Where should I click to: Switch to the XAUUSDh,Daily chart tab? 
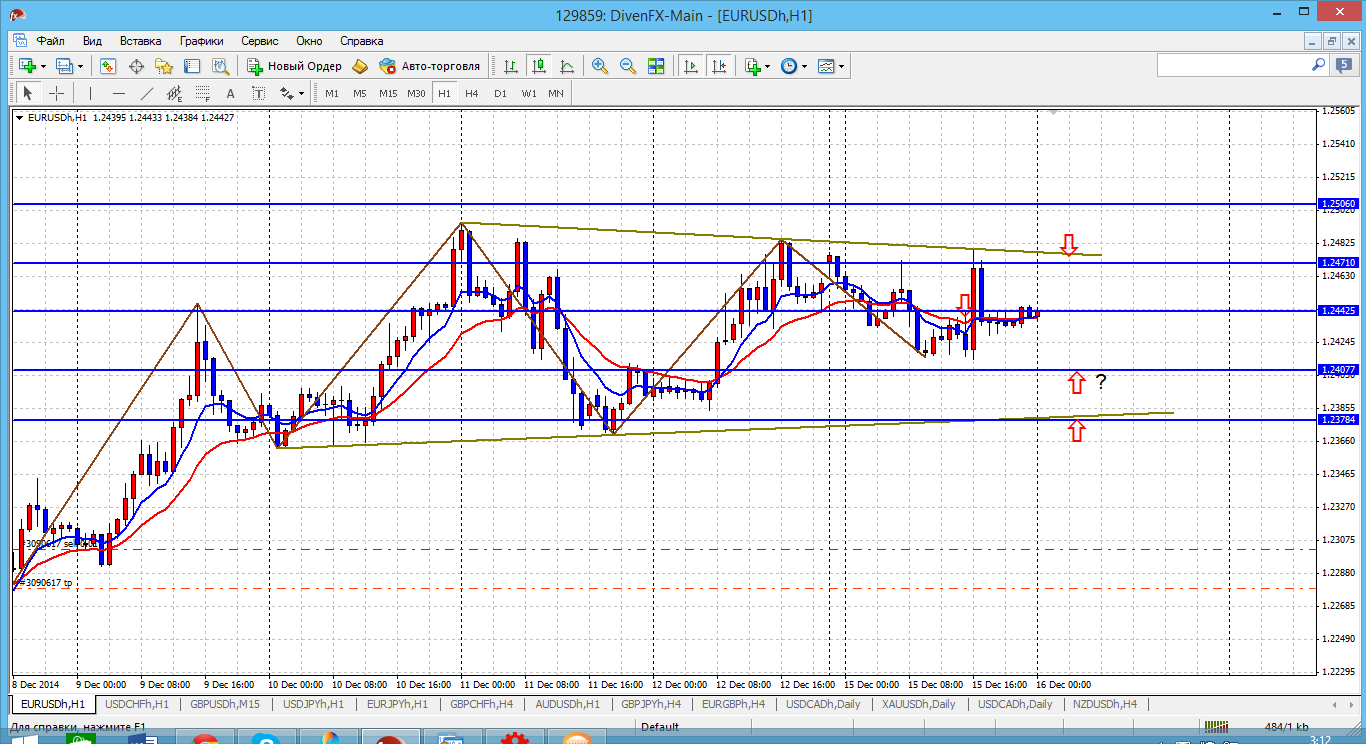pos(918,704)
